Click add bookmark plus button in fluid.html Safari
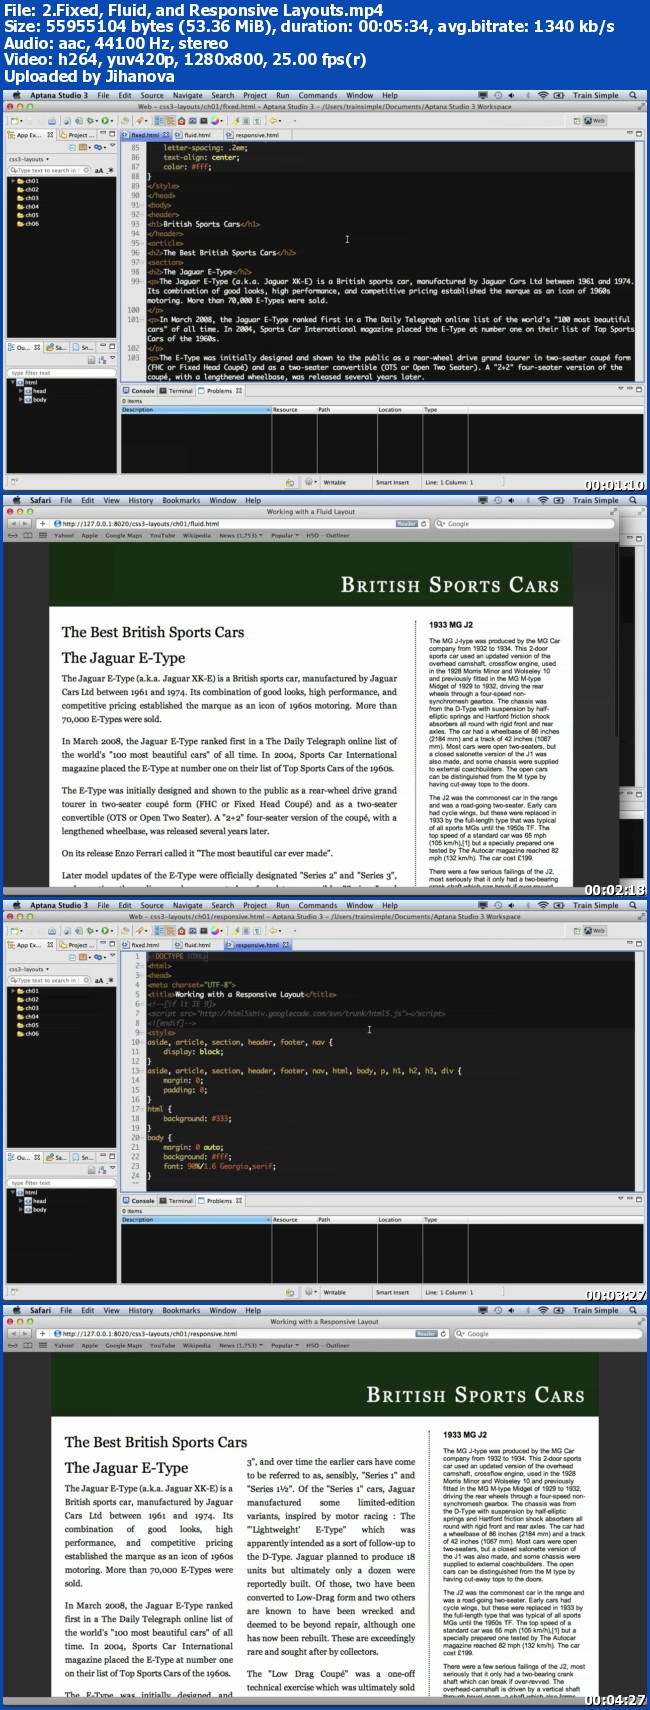Image resolution: width=650 pixels, height=1710 pixels. click(x=42, y=523)
